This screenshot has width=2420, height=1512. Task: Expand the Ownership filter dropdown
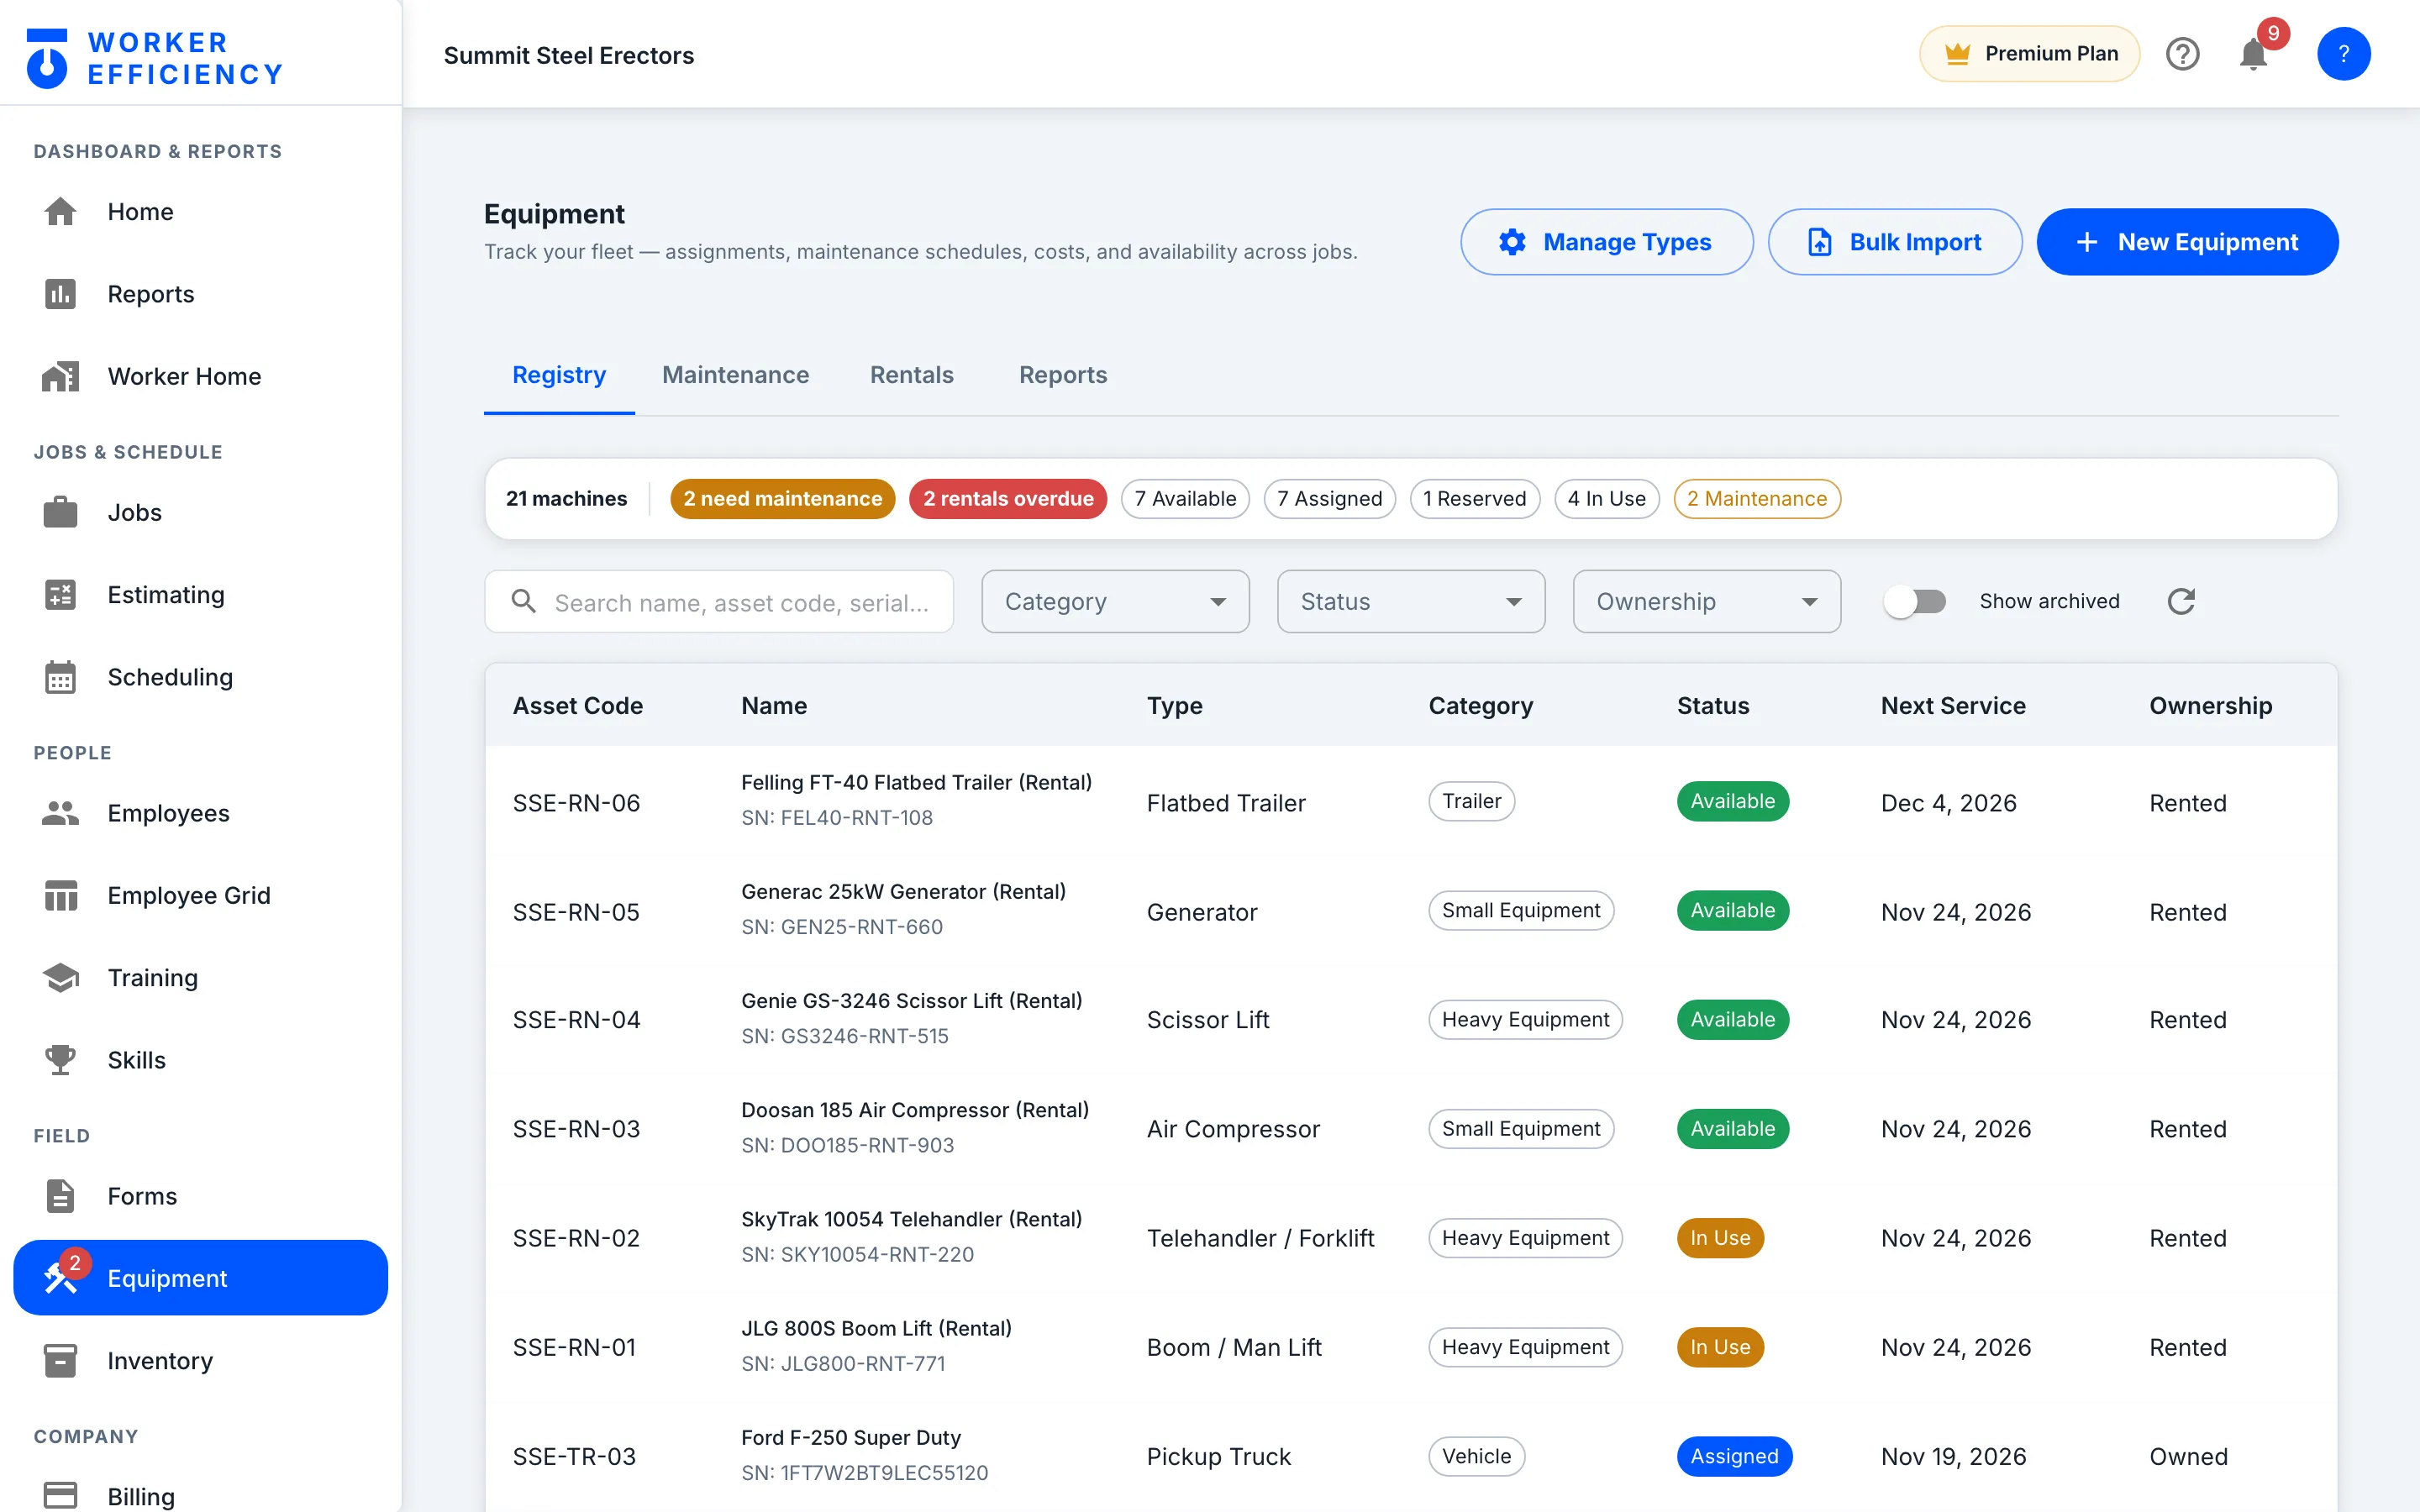(1706, 601)
